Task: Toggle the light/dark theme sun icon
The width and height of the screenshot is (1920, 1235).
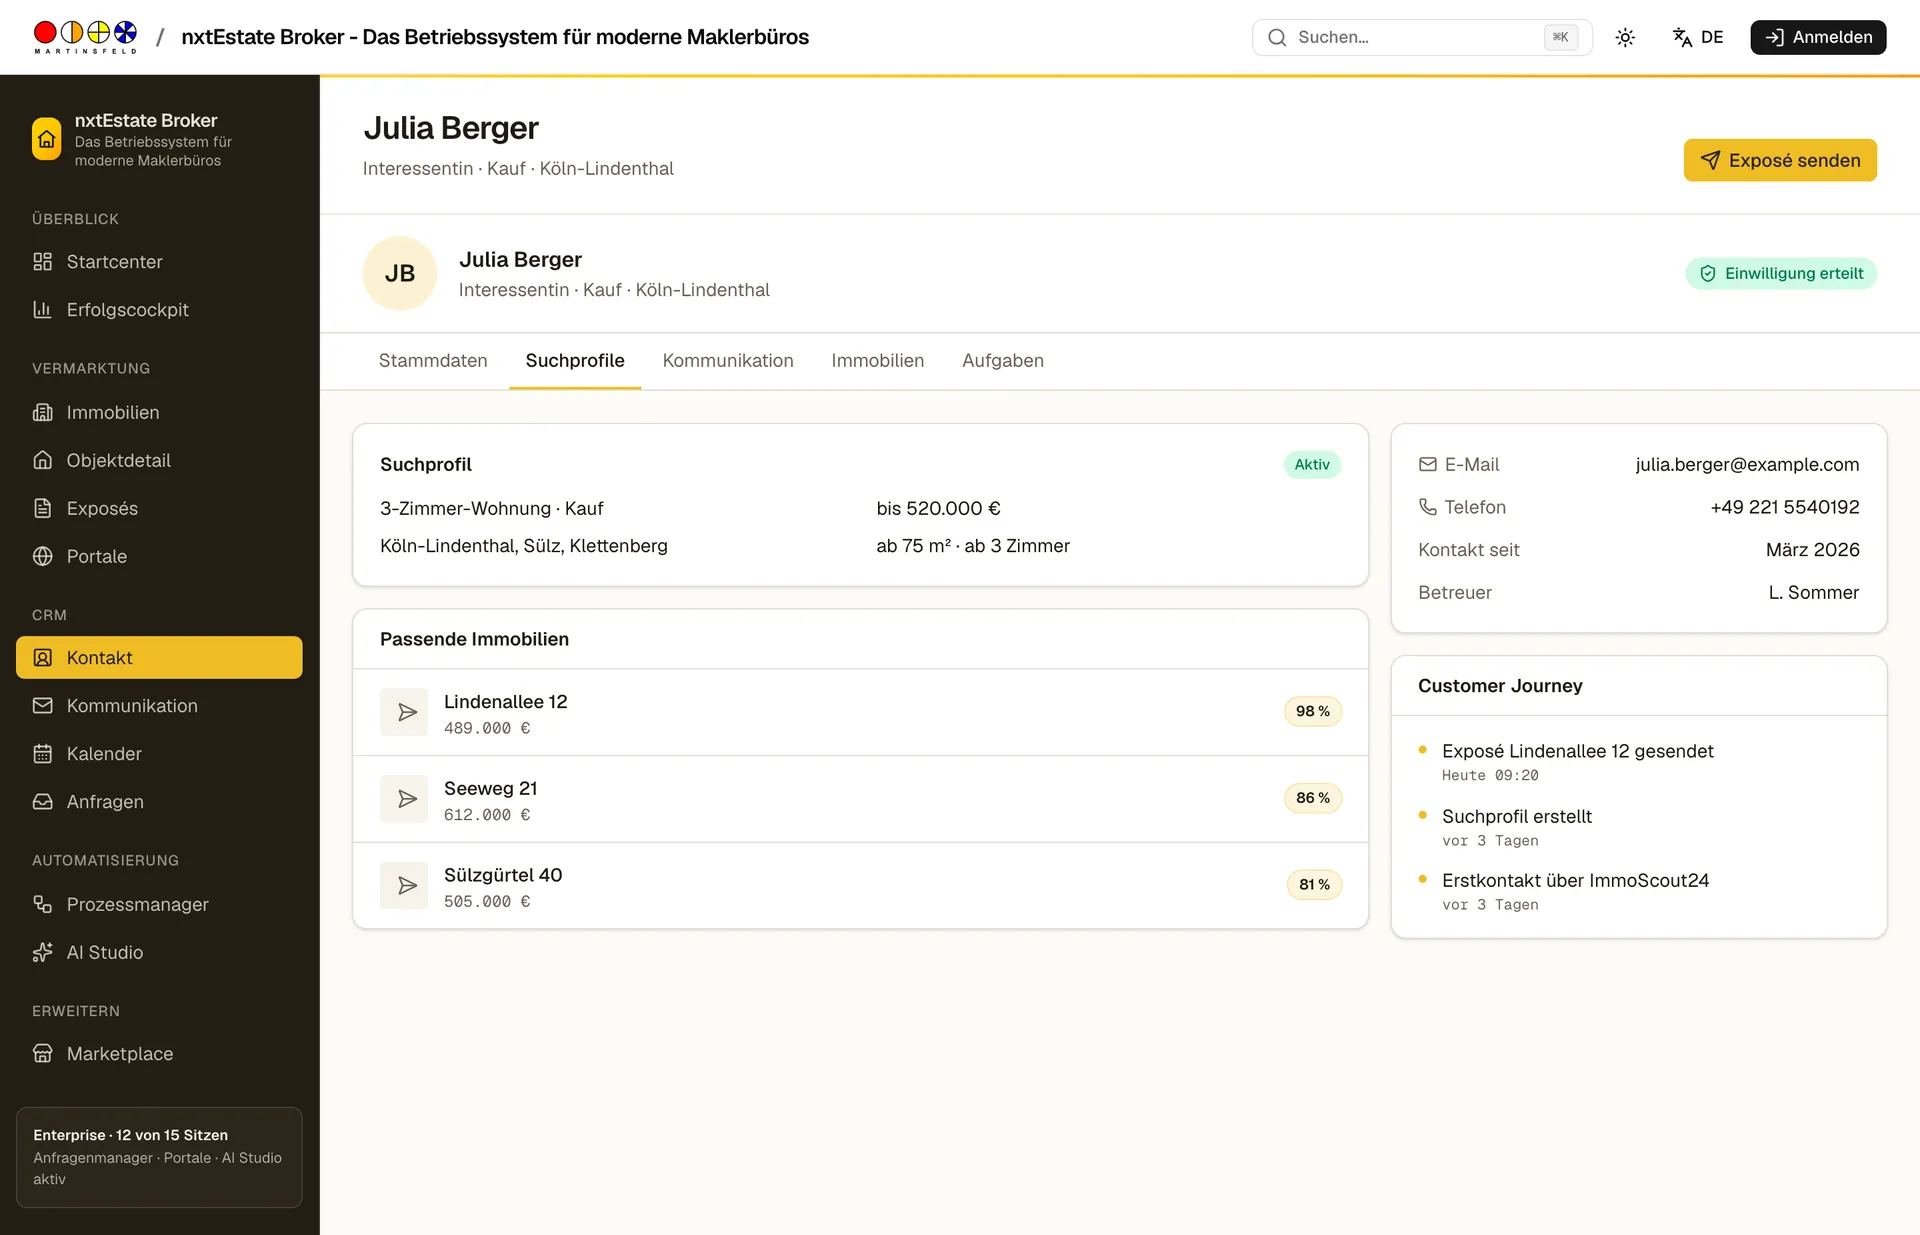Action: (x=1625, y=37)
